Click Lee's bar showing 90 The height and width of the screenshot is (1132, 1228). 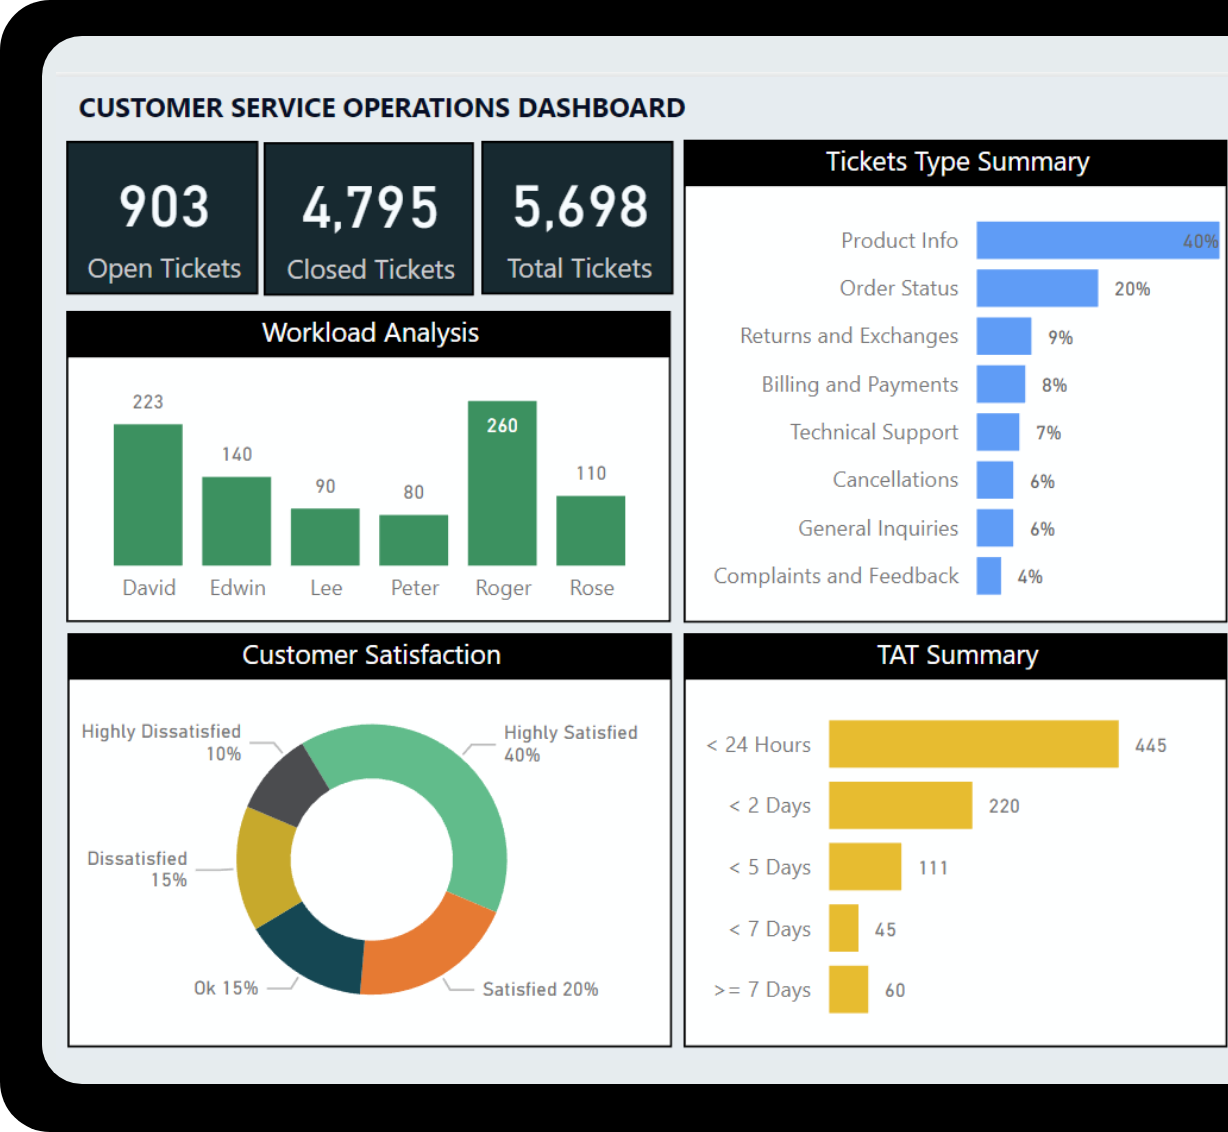point(325,537)
